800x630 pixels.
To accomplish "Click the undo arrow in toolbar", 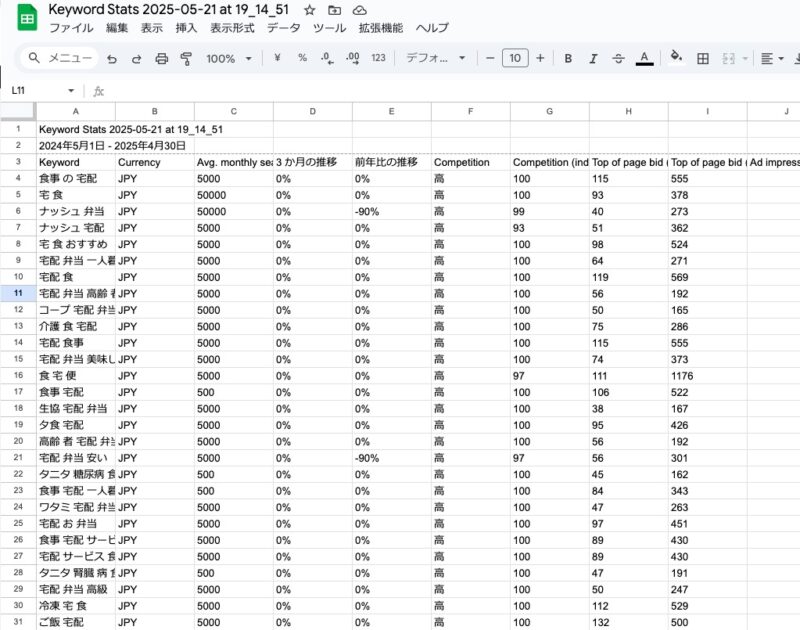I will point(112,59).
